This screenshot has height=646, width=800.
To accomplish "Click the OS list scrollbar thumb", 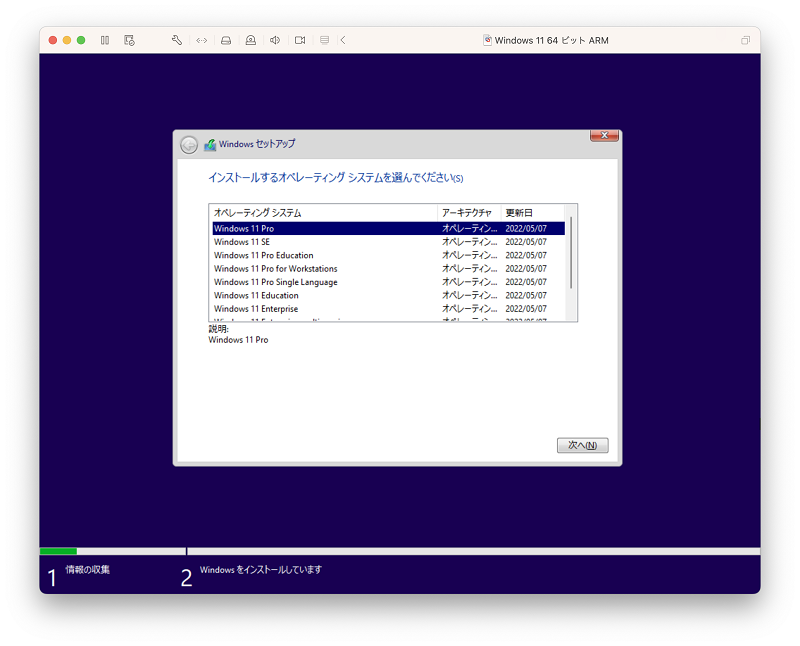I will point(571,253).
